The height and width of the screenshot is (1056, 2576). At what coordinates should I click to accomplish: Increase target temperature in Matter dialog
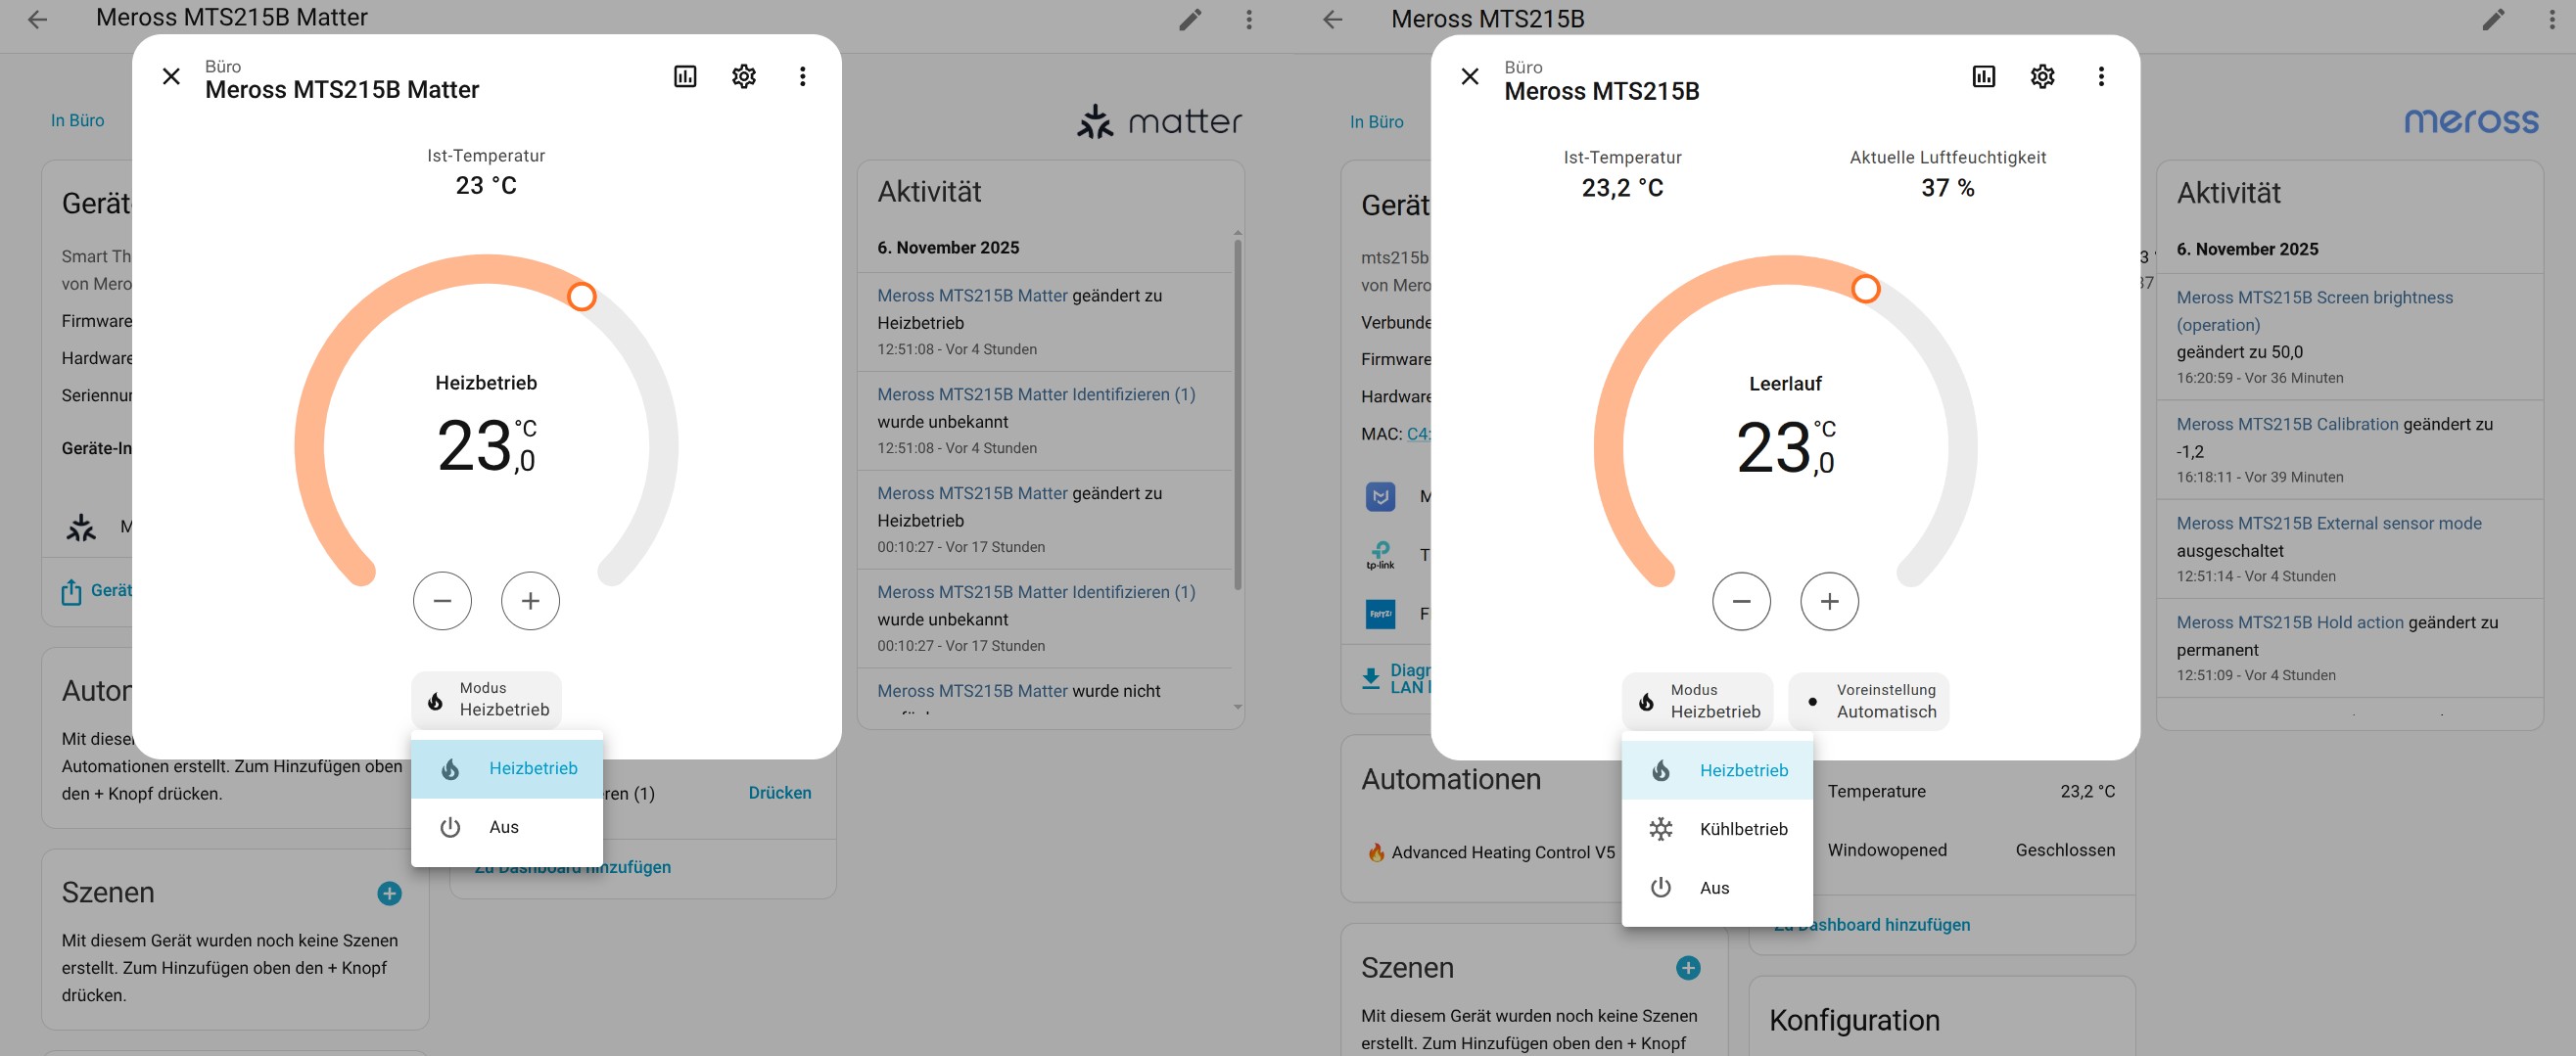point(530,601)
